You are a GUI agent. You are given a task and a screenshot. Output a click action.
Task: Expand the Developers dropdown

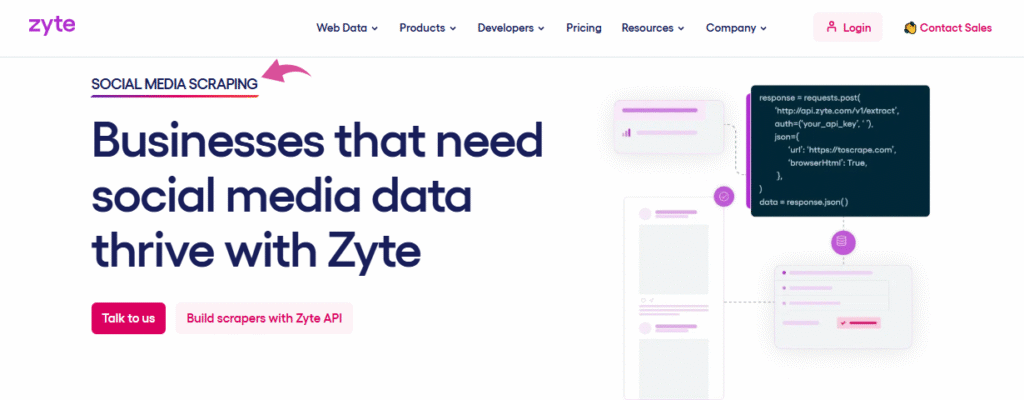point(510,28)
